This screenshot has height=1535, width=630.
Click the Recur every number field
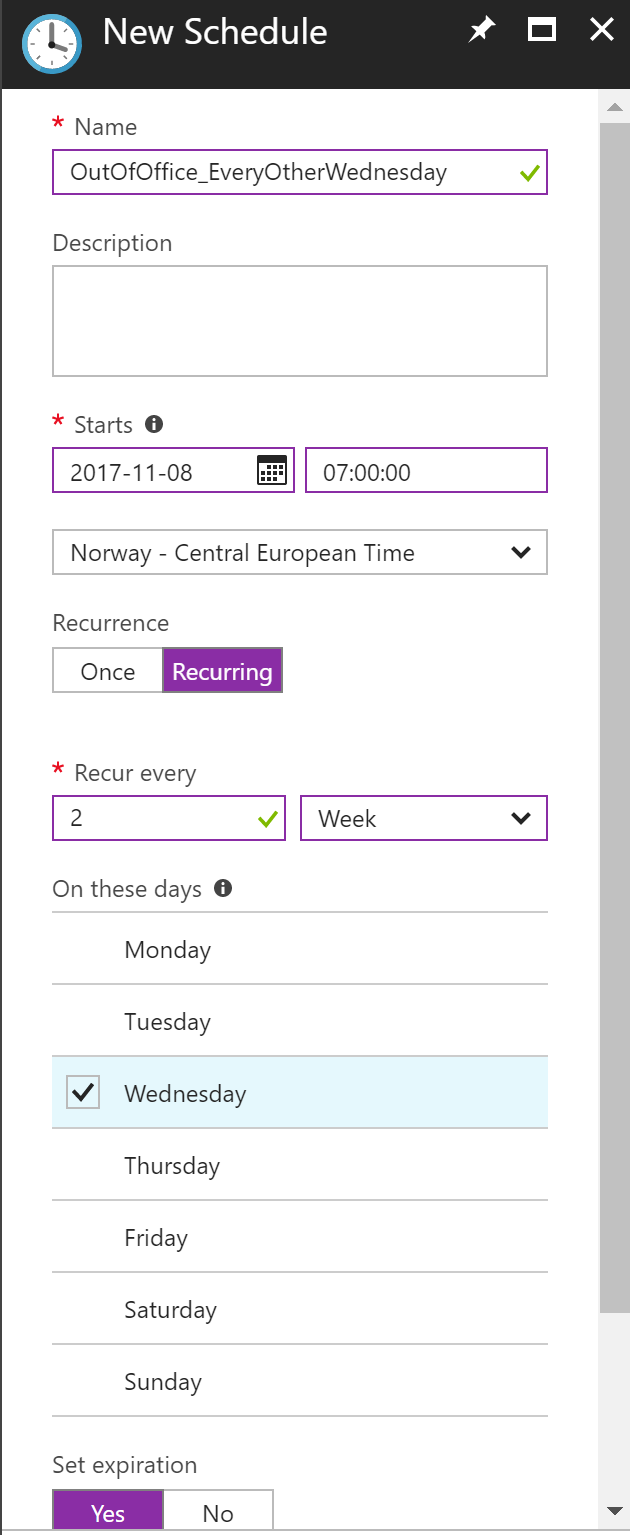point(169,818)
